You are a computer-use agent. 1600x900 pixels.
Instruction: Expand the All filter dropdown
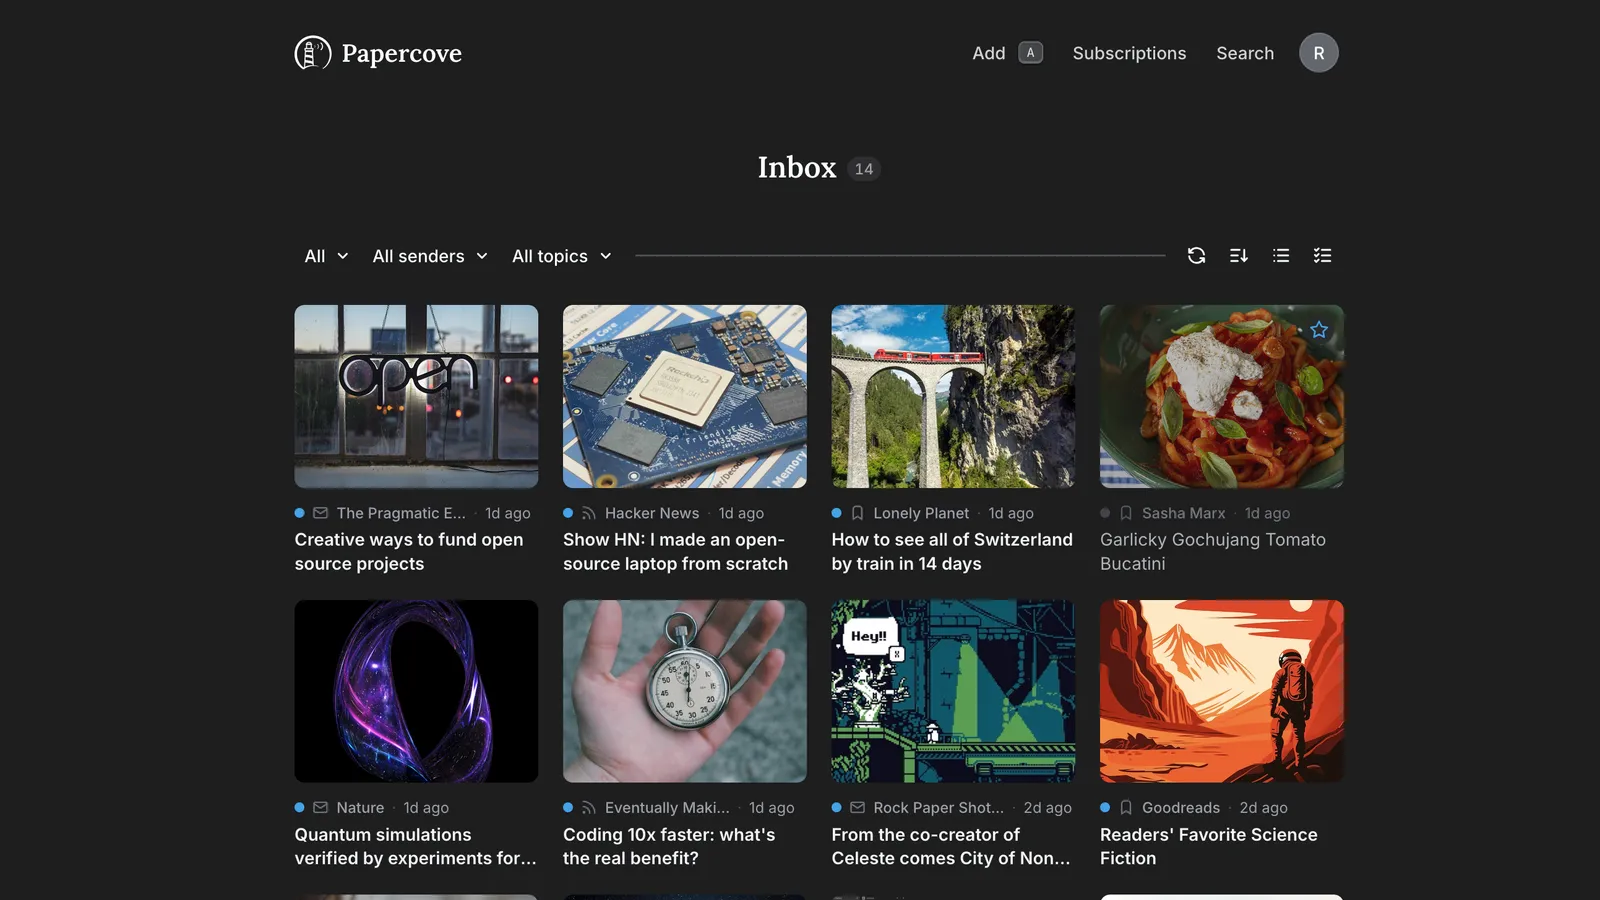(x=326, y=256)
